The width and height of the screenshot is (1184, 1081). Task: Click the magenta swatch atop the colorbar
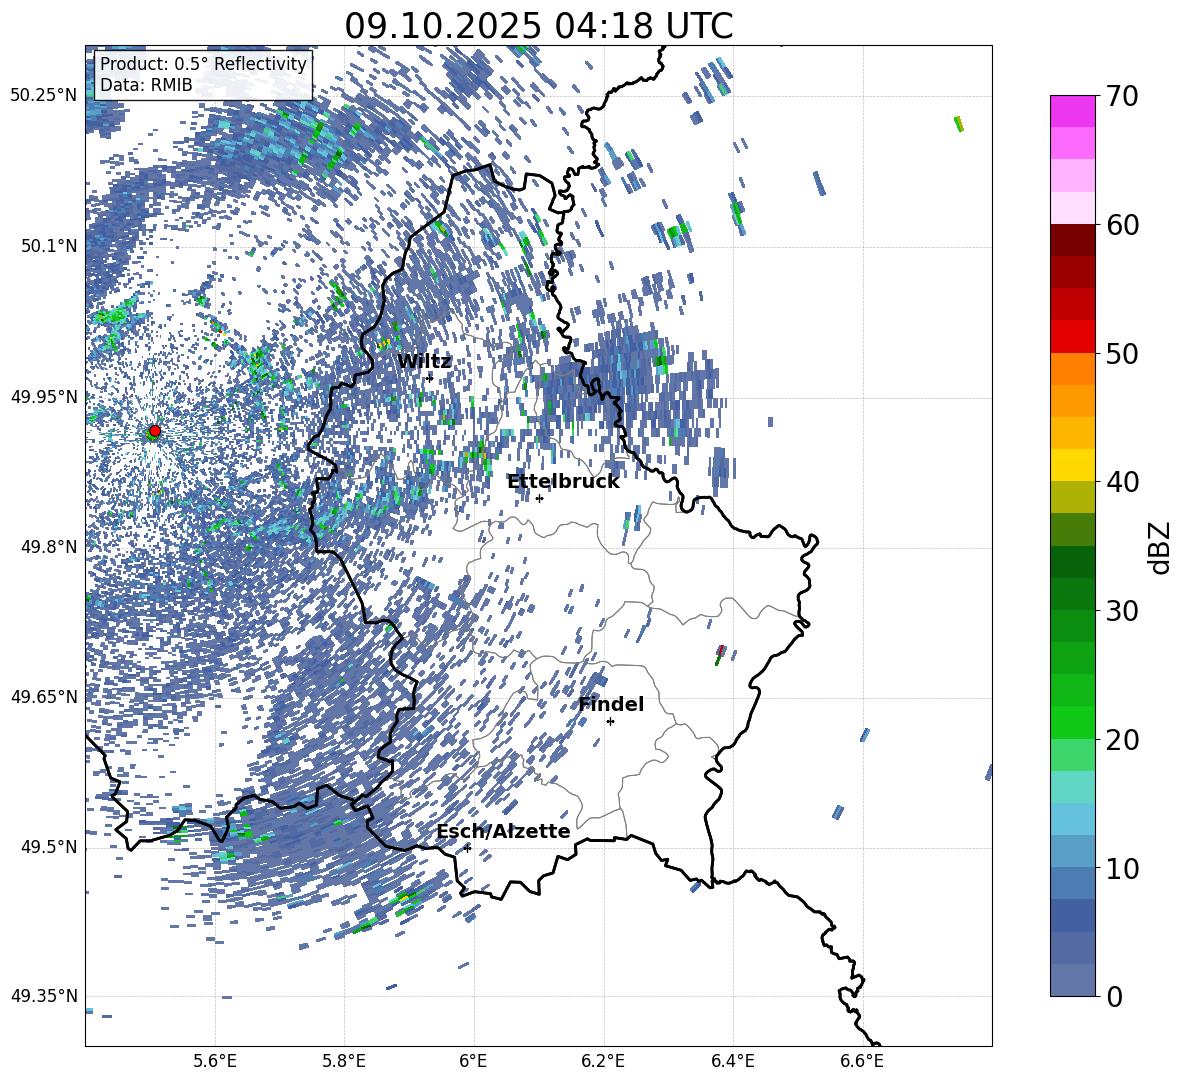click(1072, 111)
